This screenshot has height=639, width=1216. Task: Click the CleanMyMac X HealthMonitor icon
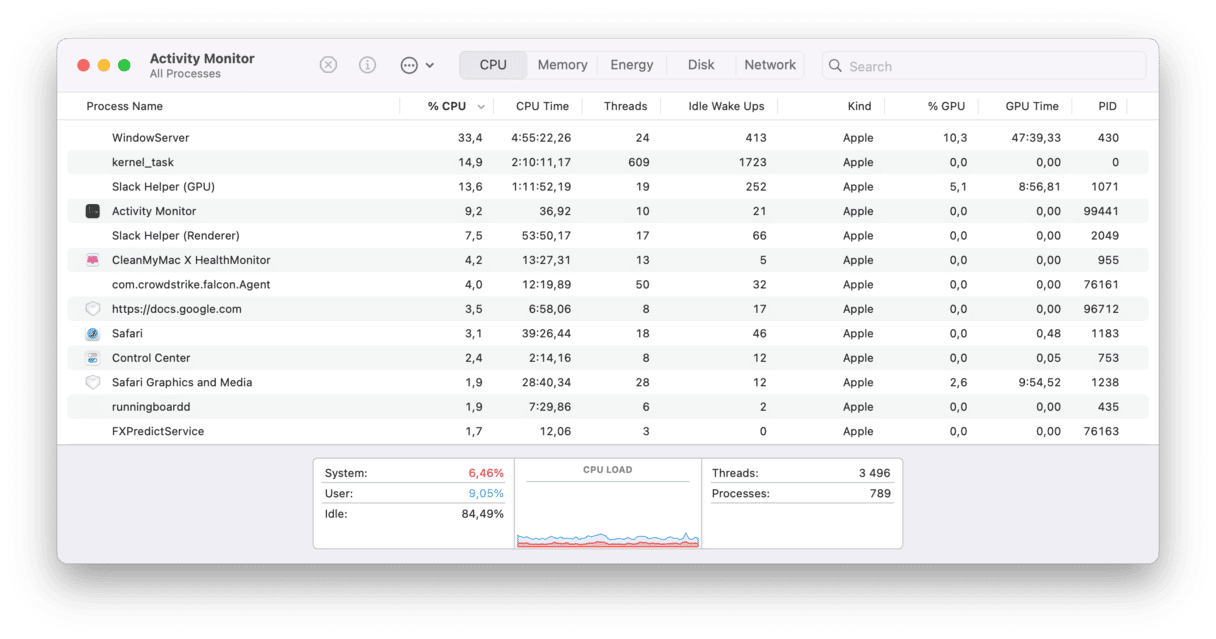[x=92, y=260]
